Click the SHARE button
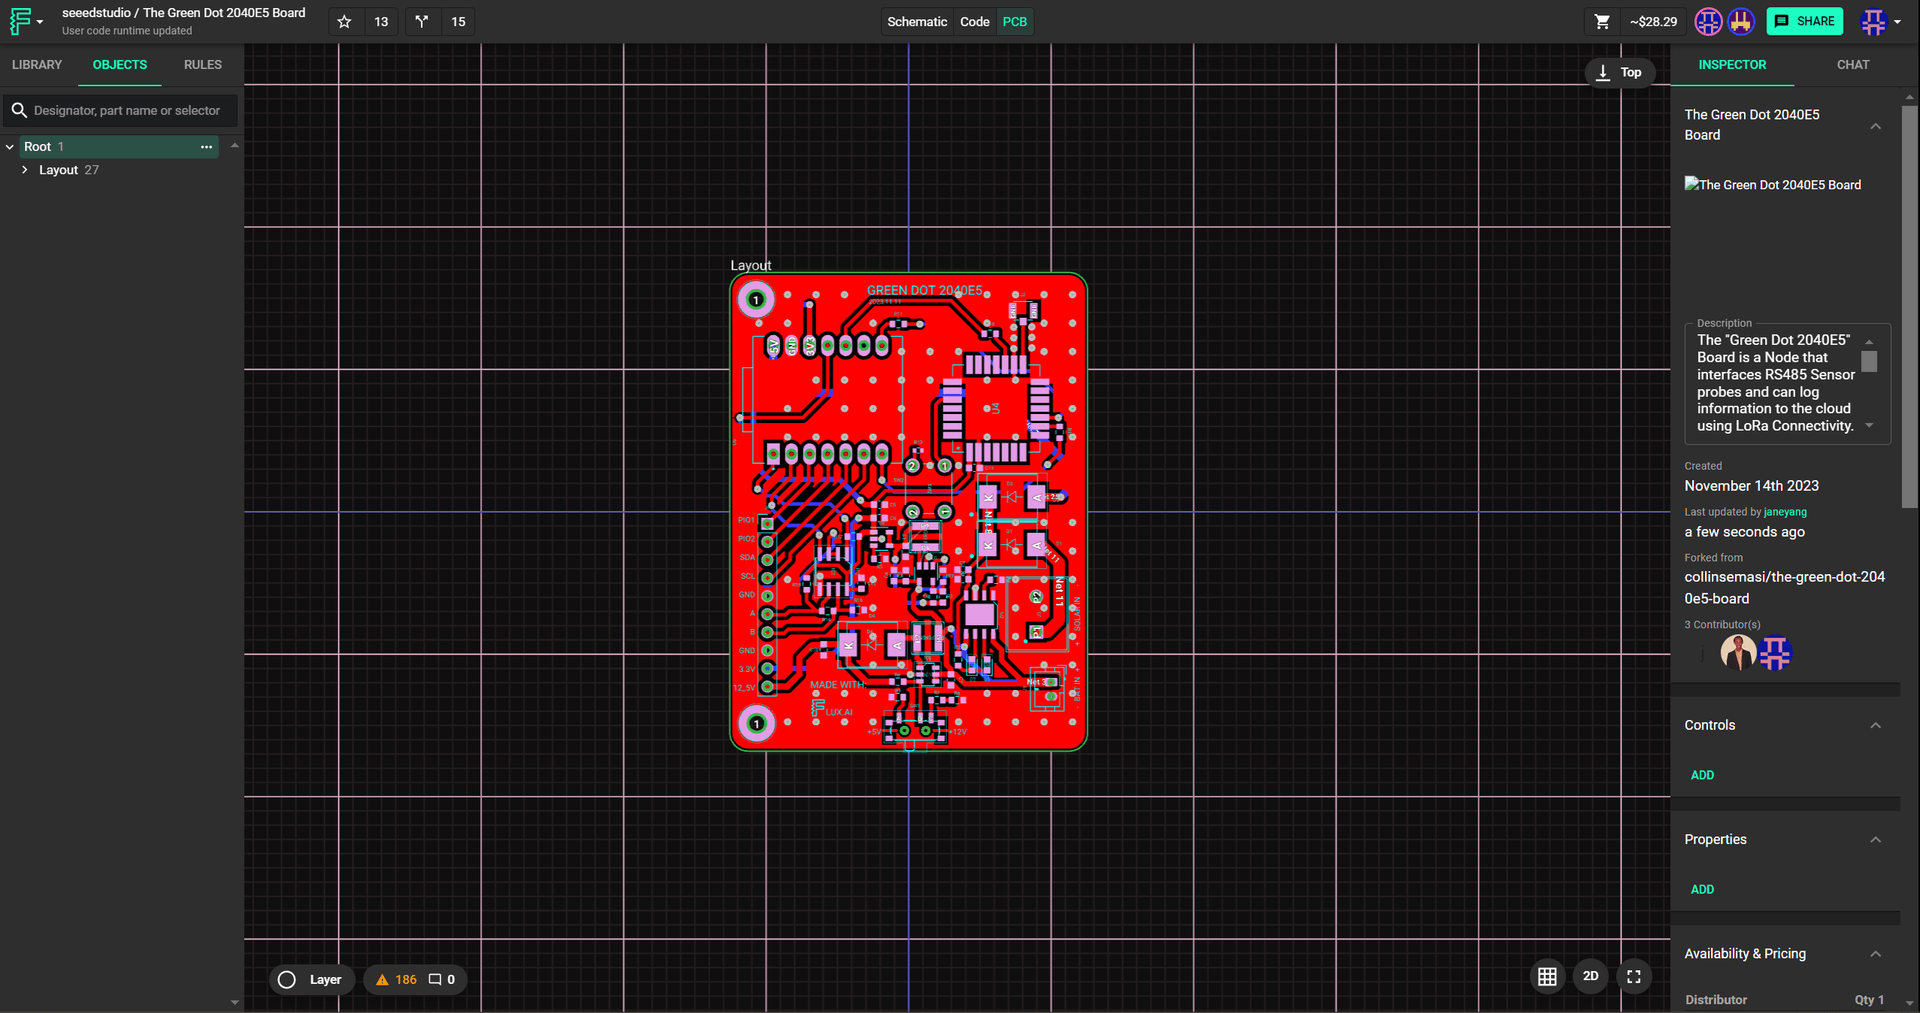Image resolution: width=1920 pixels, height=1013 pixels. pos(1805,21)
